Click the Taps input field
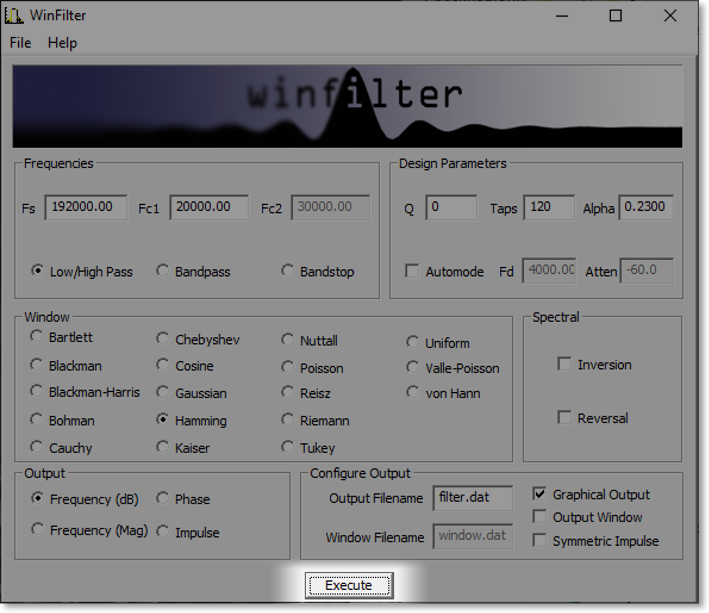Viewport: 709px width, 613px height. point(547,208)
